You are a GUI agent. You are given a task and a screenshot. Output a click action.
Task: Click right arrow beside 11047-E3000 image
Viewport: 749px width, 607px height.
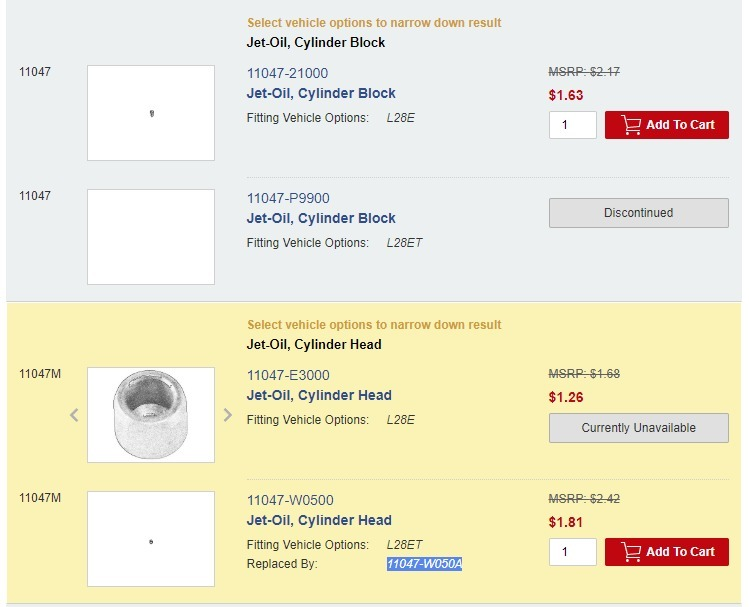(x=228, y=415)
